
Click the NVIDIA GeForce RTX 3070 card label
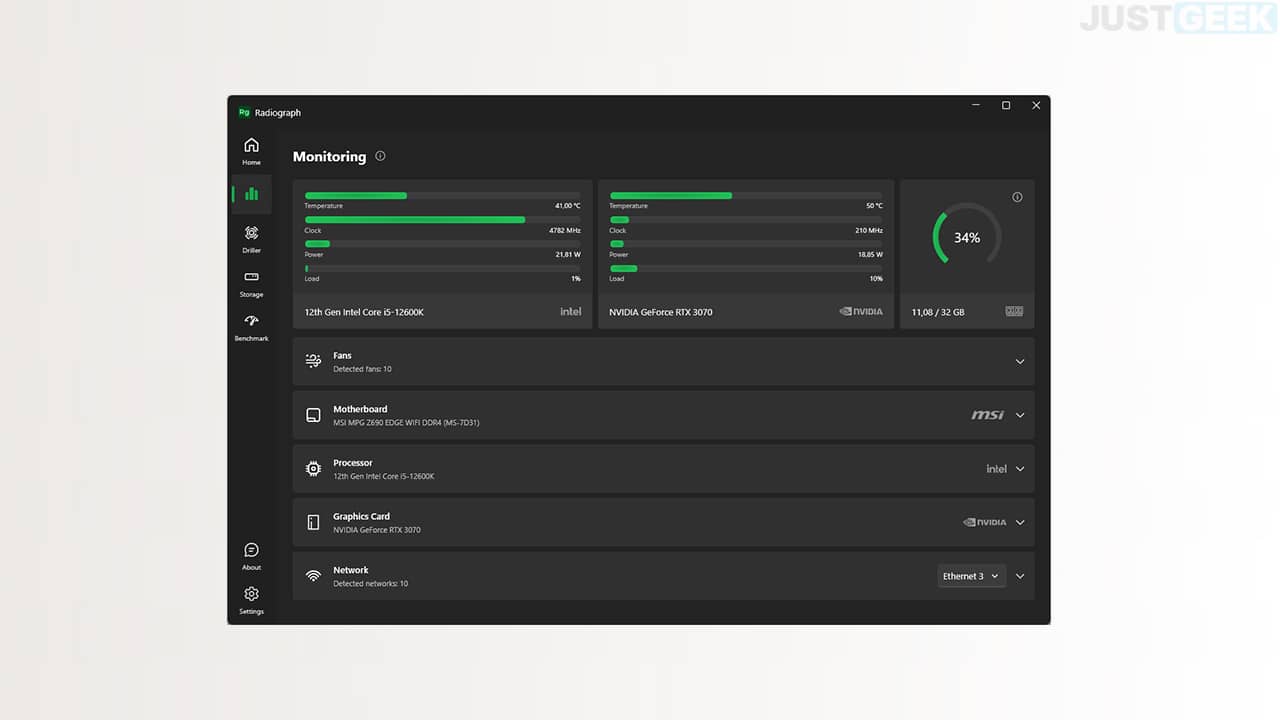click(x=661, y=312)
